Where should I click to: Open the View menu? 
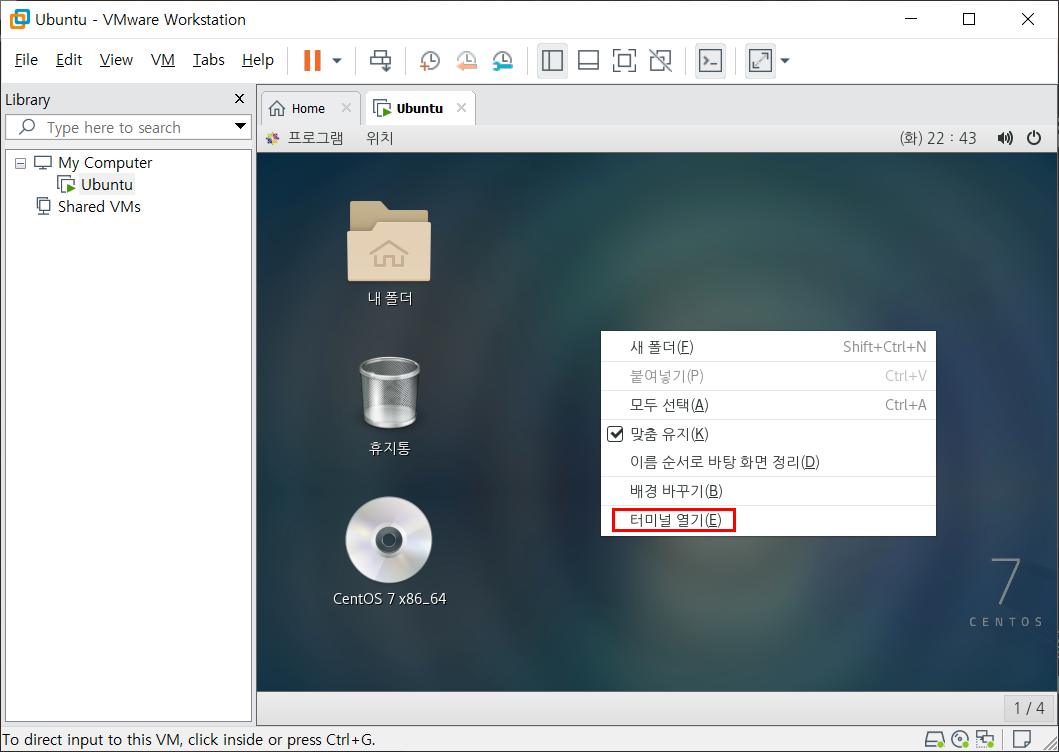116,60
